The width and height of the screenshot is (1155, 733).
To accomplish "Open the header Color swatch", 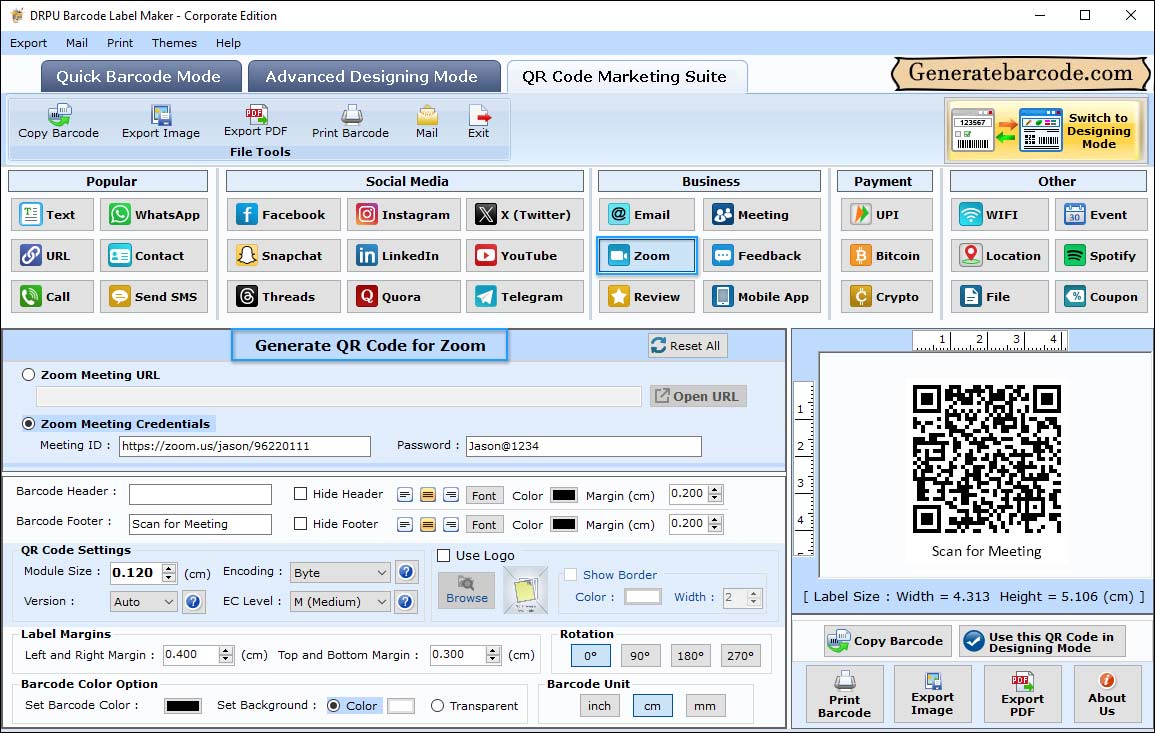I will 564,495.
